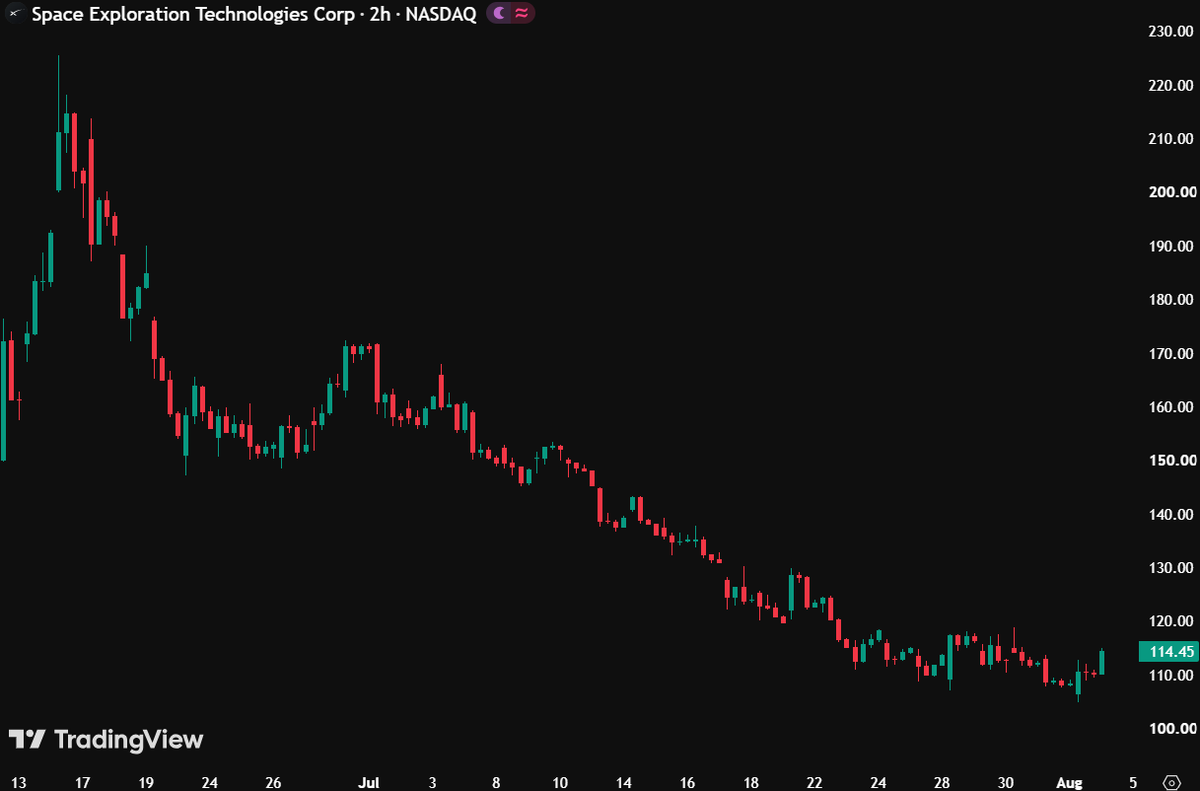The height and width of the screenshot is (791, 1200).
Task: Click the SpaceX symbol logo icon
Action: click(x=15, y=15)
